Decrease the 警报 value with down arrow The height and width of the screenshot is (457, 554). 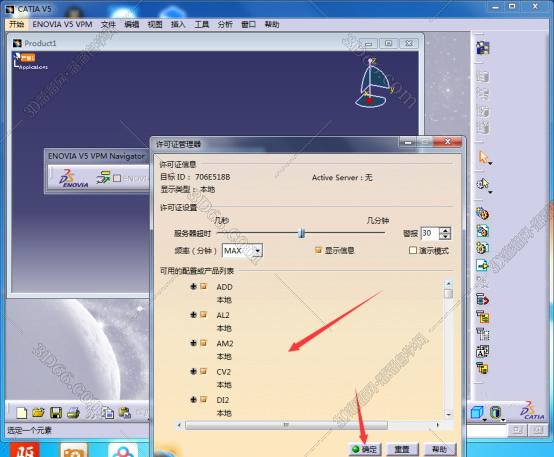446,236
